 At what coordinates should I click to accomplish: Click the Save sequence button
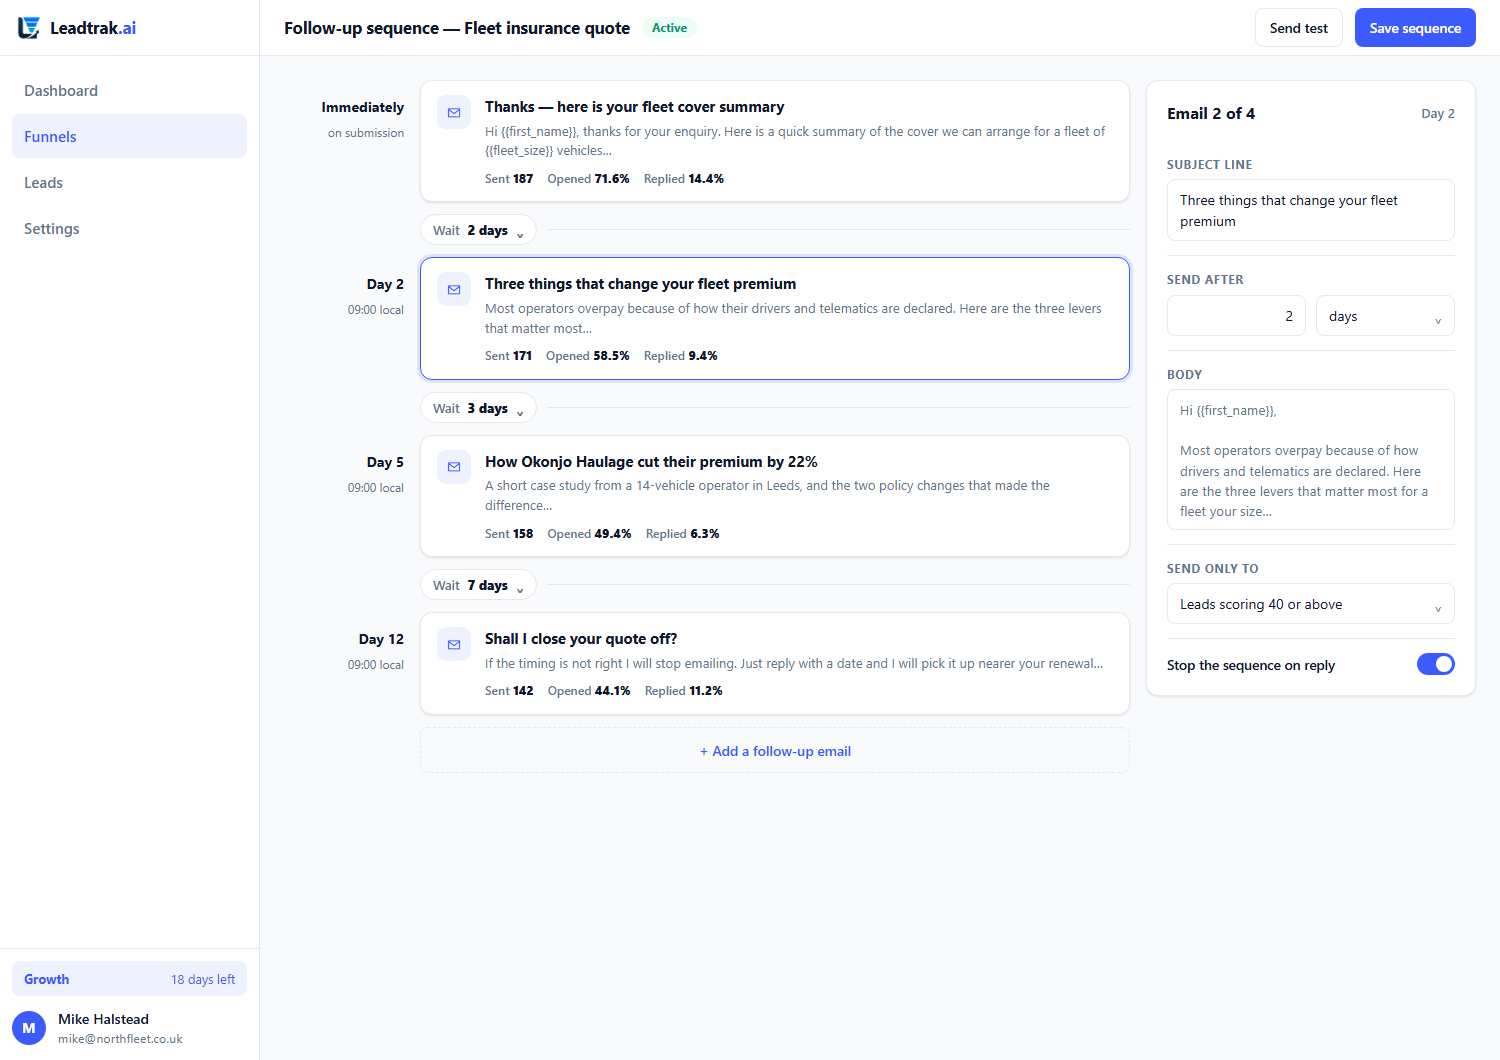pyautogui.click(x=1415, y=28)
